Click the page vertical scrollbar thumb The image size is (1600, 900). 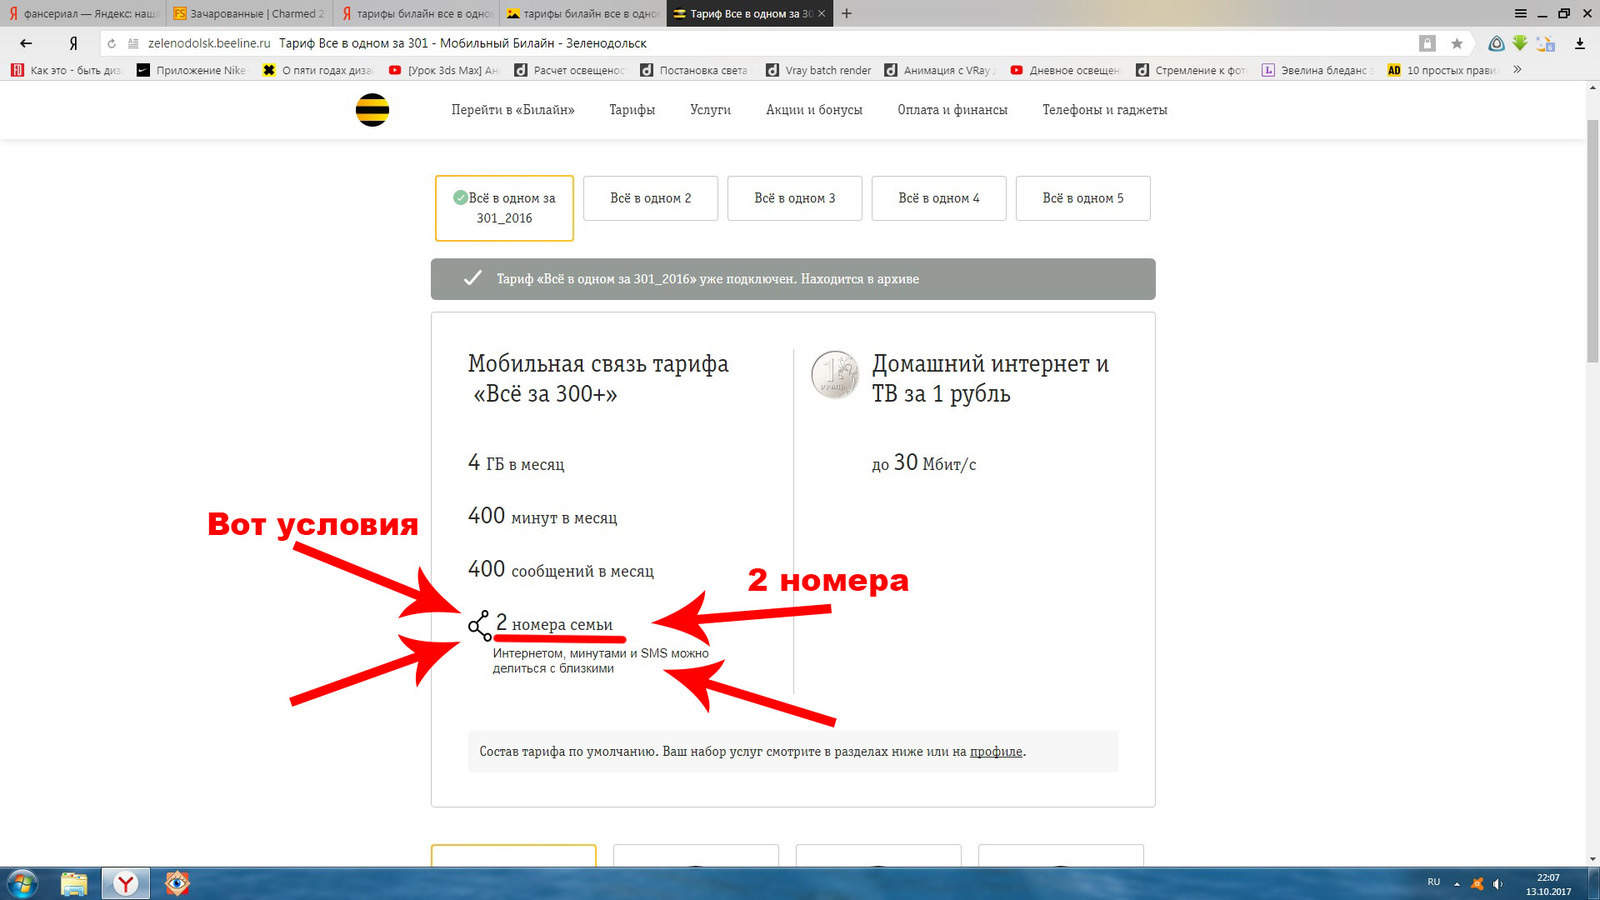point(1592,240)
